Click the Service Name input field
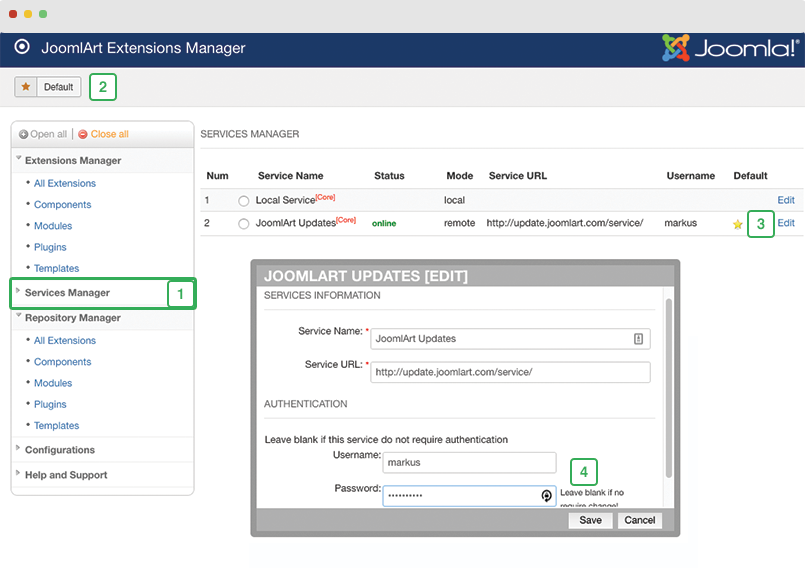The height and width of the screenshot is (568, 805). [x=510, y=339]
